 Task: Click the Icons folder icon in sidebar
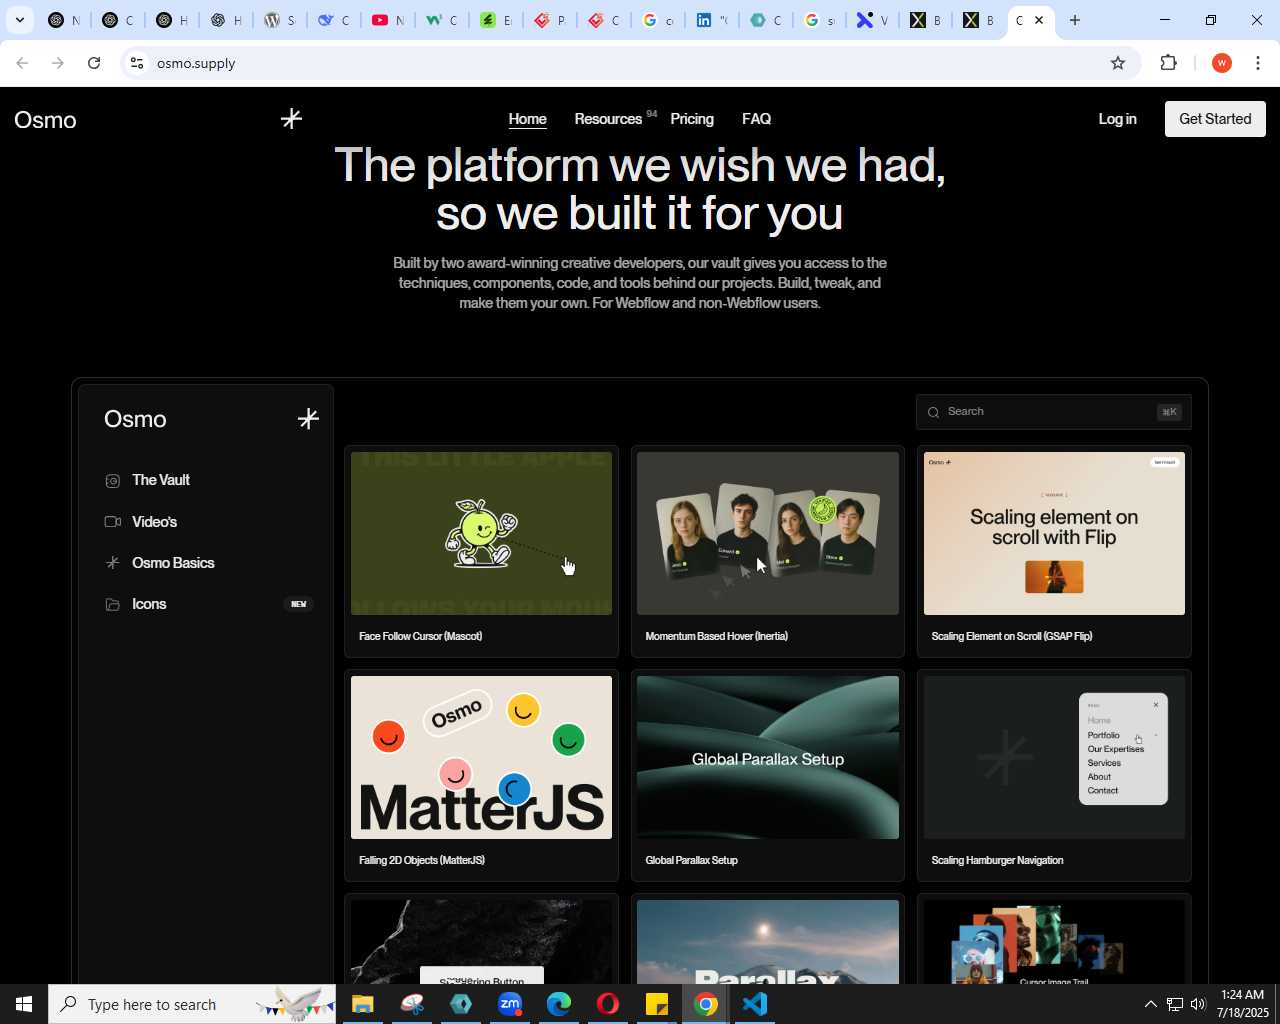click(112, 604)
